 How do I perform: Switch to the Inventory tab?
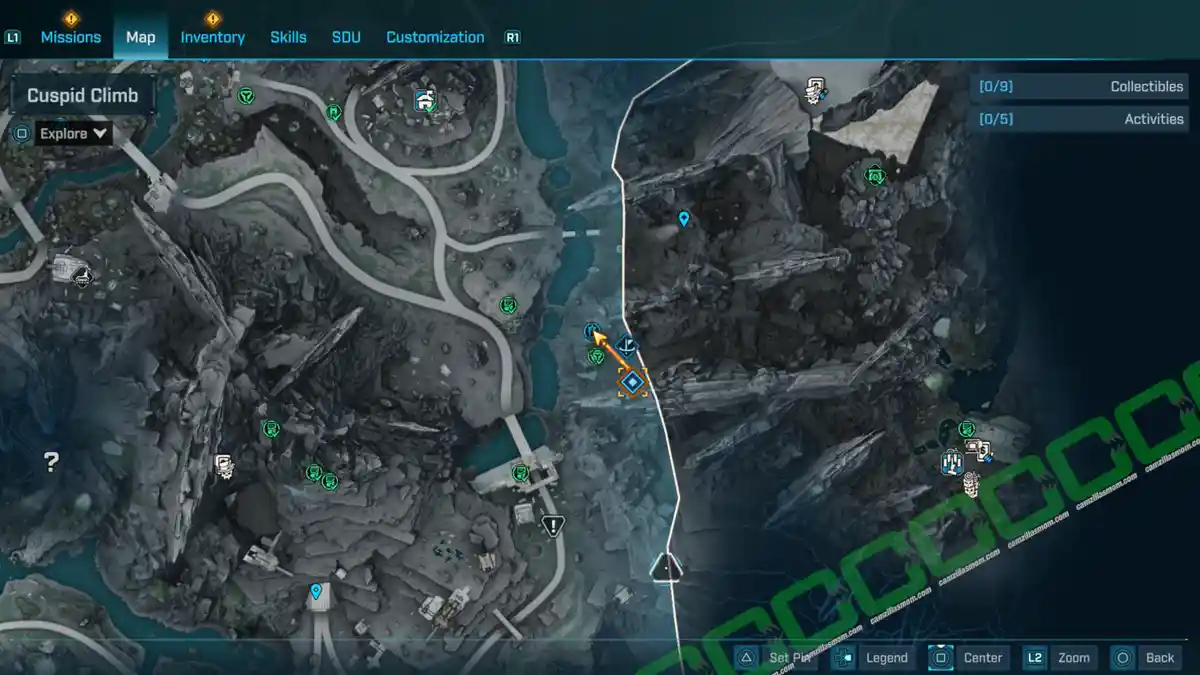[212, 37]
